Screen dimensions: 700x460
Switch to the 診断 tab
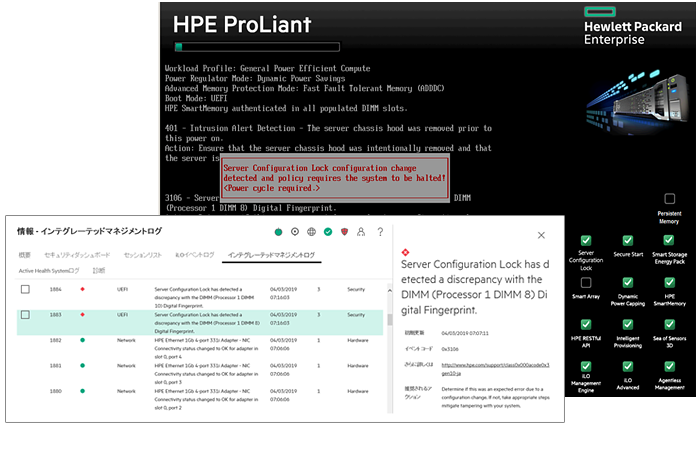pos(99,271)
